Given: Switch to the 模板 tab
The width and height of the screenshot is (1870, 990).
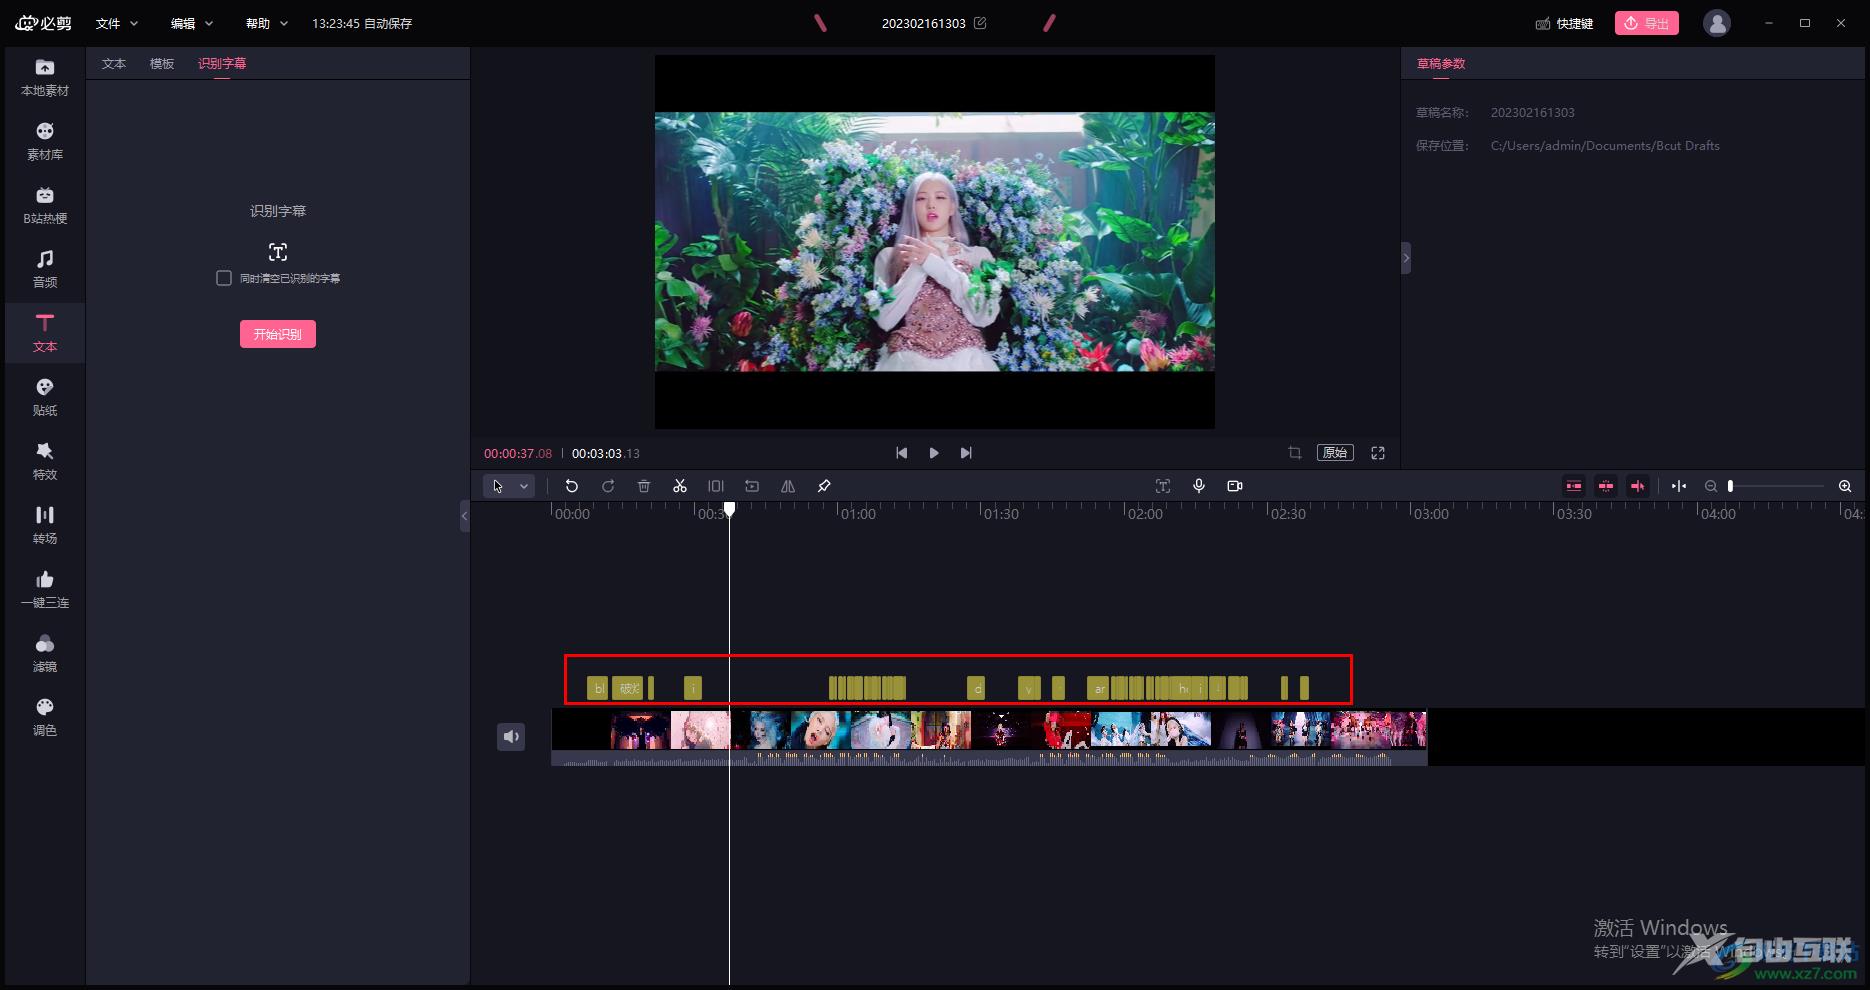Looking at the screenshot, I should pos(162,63).
